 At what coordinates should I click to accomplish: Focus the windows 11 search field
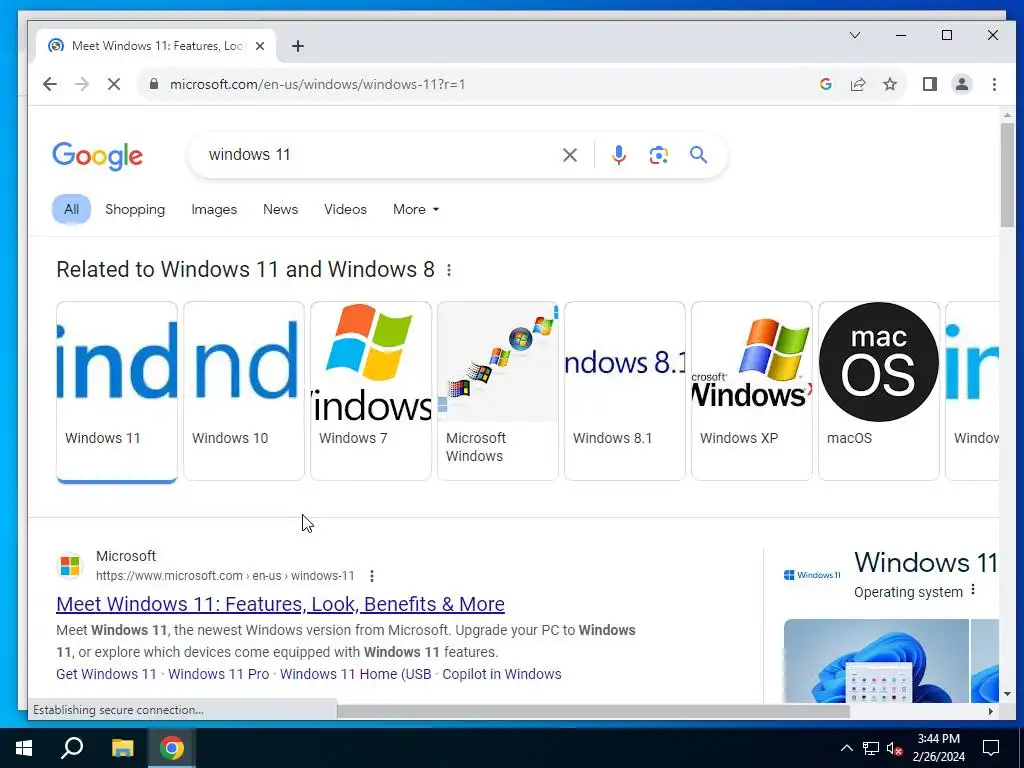pos(379,155)
